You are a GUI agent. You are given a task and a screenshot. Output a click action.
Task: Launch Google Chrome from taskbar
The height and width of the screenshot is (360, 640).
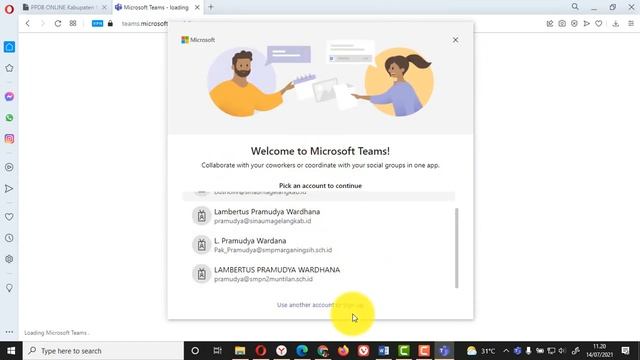[x=322, y=351]
